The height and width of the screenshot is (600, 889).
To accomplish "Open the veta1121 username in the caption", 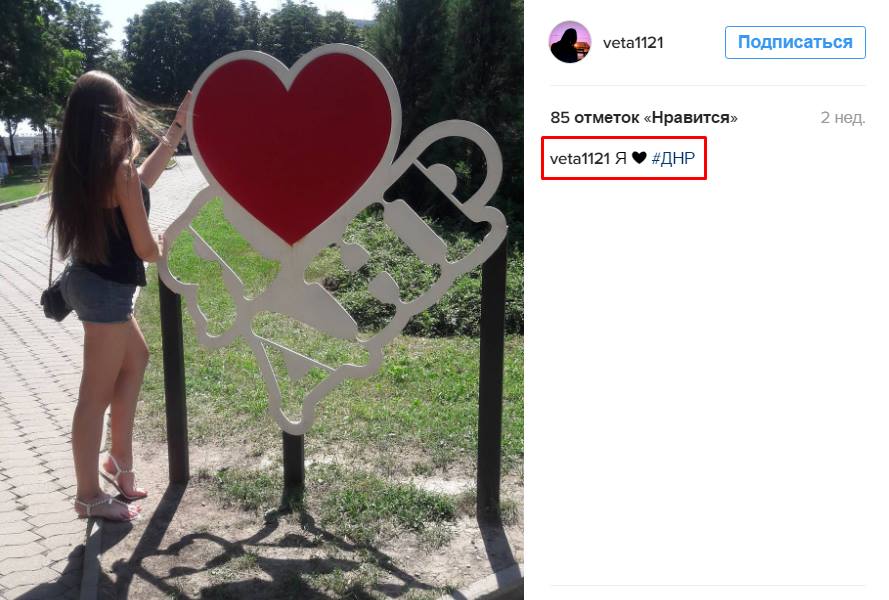I will tap(579, 158).
